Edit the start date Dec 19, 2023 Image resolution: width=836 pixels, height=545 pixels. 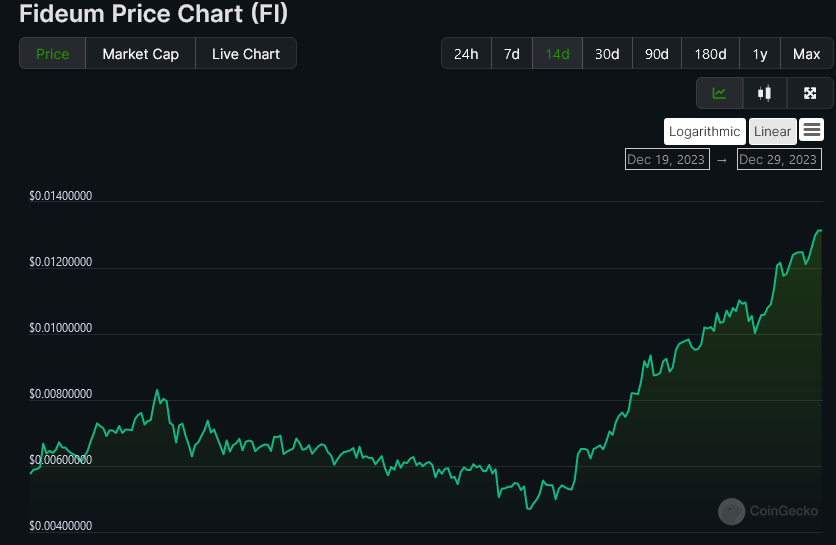pyautogui.click(x=667, y=159)
